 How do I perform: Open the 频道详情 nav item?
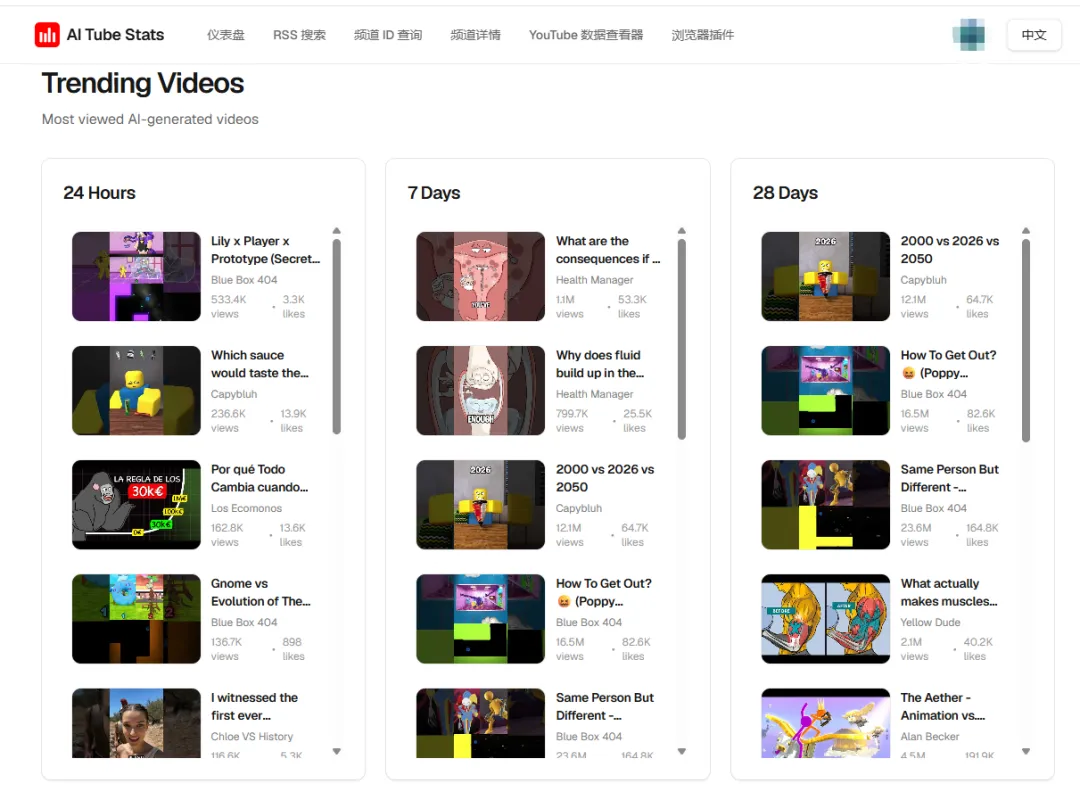point(475,34)
